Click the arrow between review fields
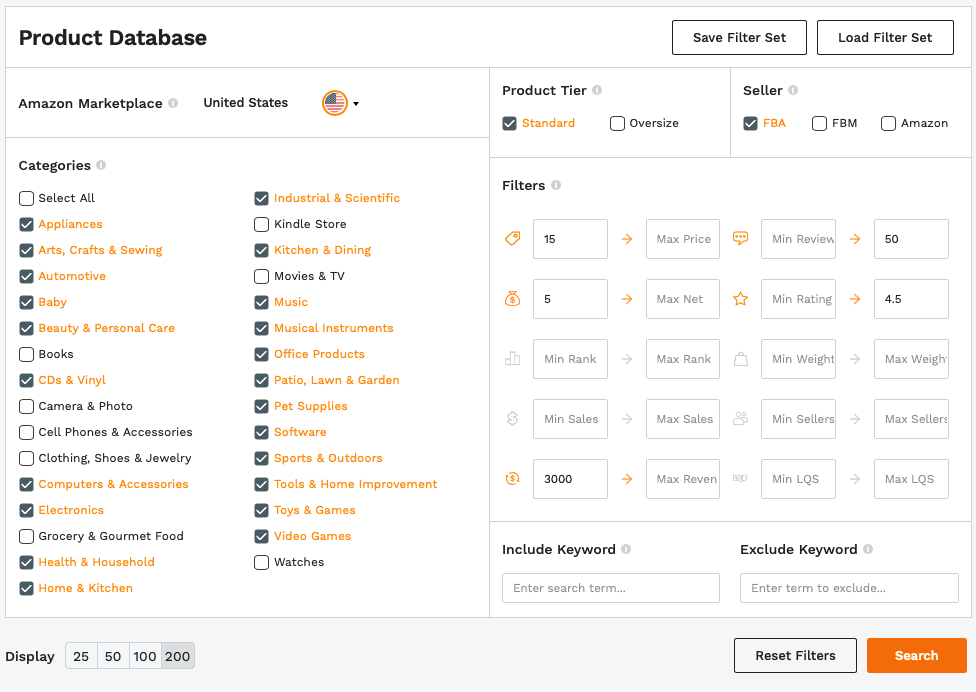The height and width of the screenshot is (692, 976). click(x=855, y=239)
